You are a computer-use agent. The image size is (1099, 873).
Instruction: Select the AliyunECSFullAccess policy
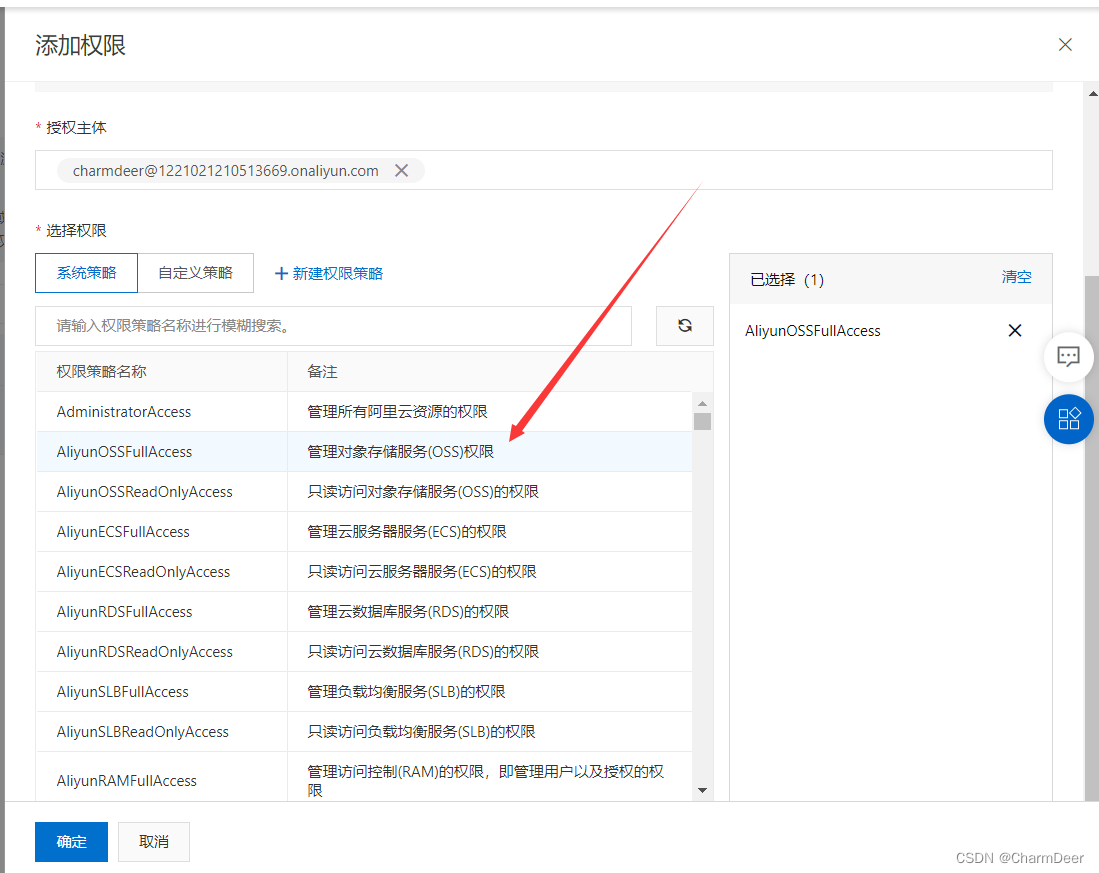[364, 531]
